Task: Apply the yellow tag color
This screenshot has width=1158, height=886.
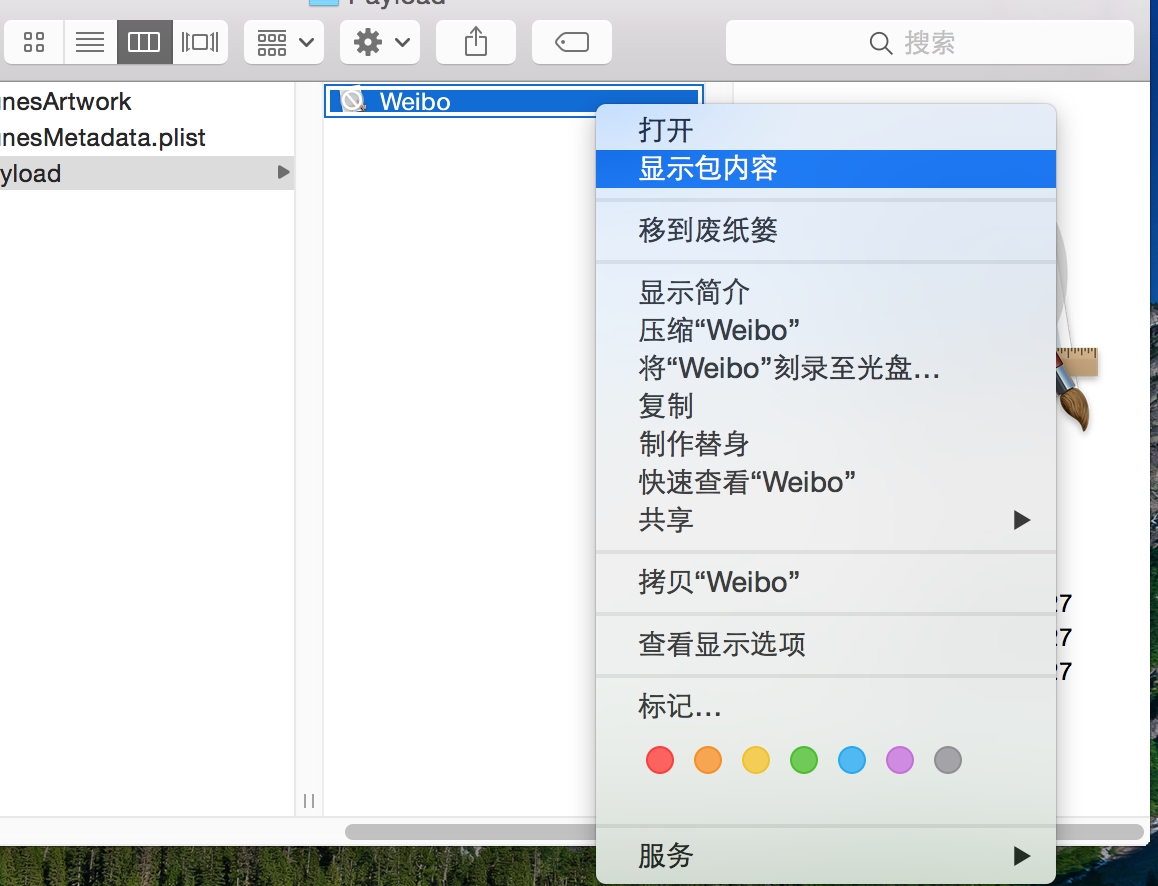Action: pos(756,760)
